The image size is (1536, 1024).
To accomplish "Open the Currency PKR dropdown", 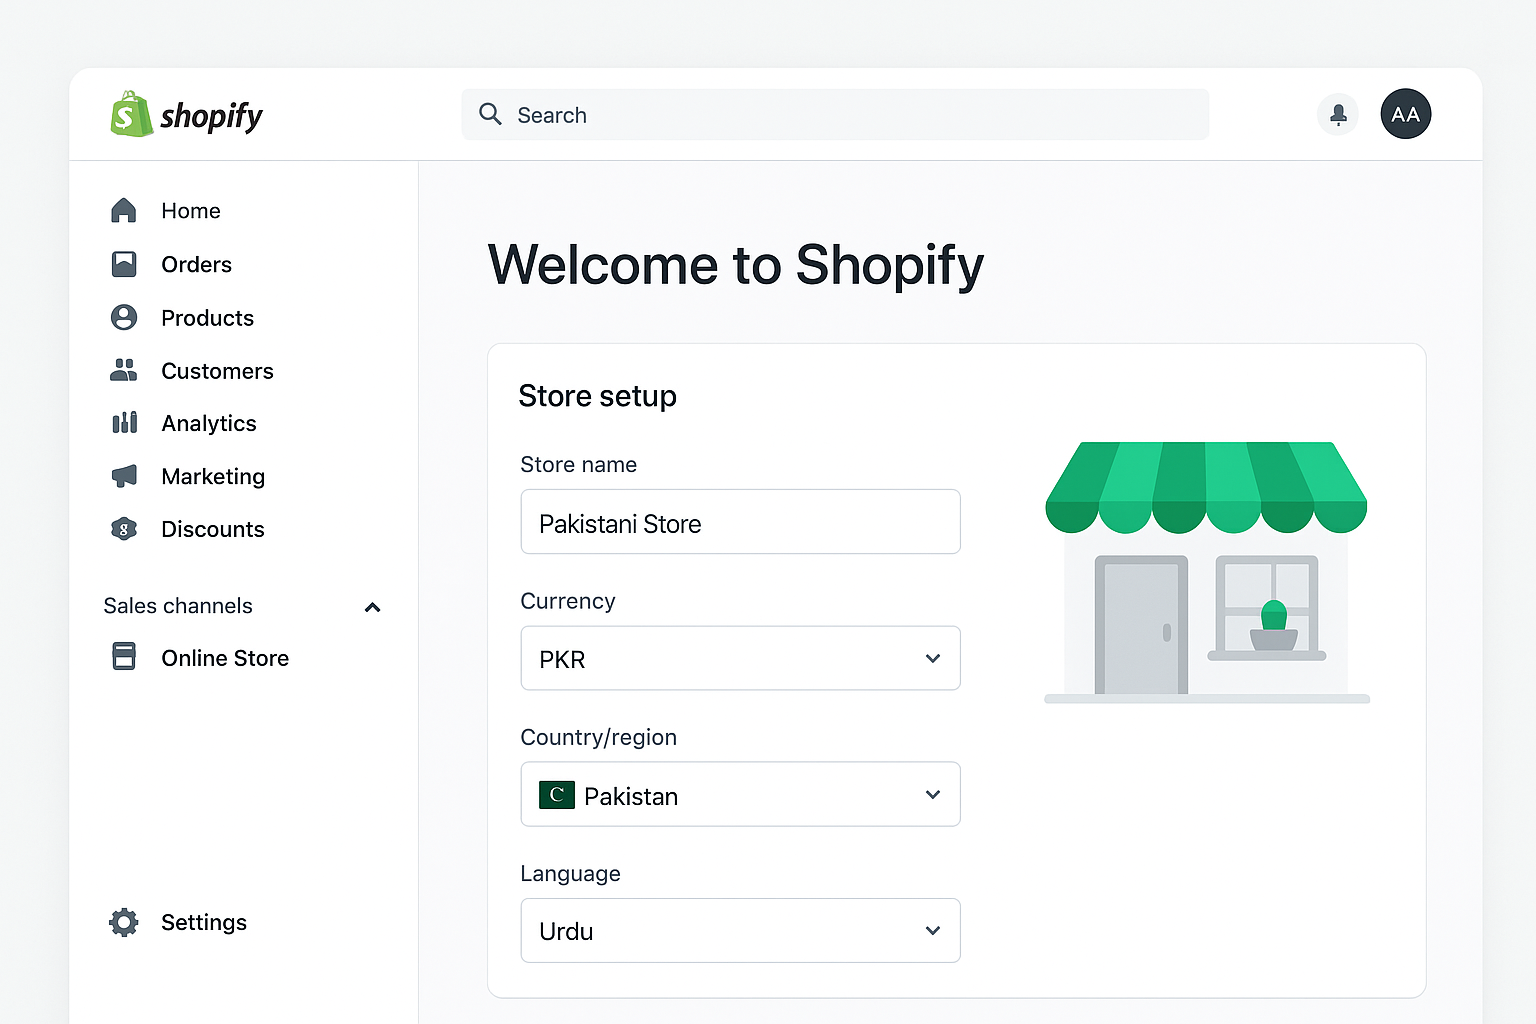I will (x=741, y=658).
